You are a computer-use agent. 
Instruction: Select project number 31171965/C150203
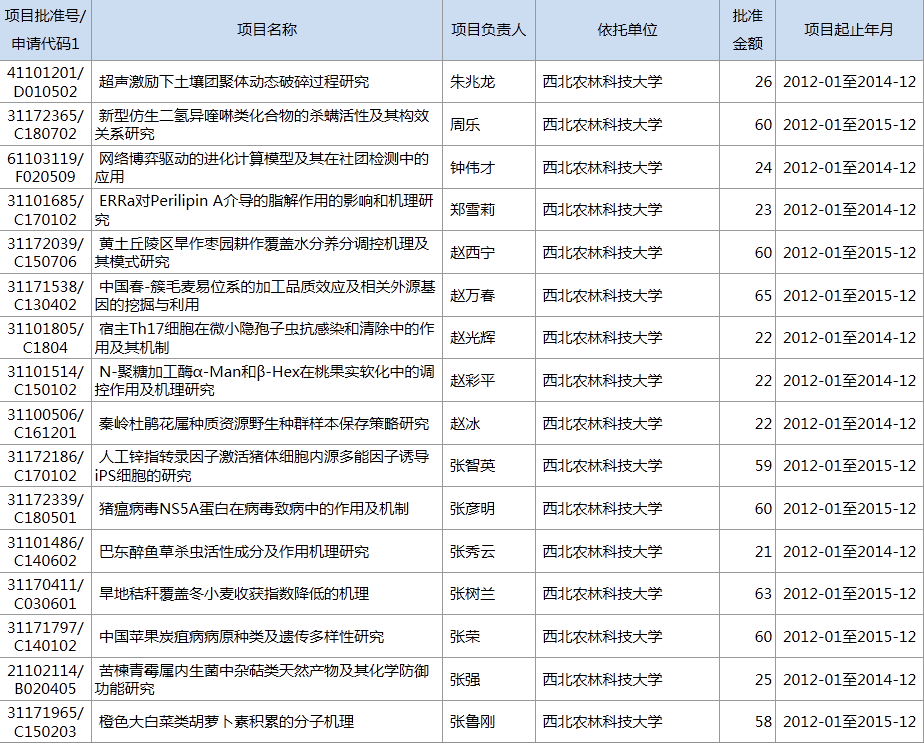45,722
